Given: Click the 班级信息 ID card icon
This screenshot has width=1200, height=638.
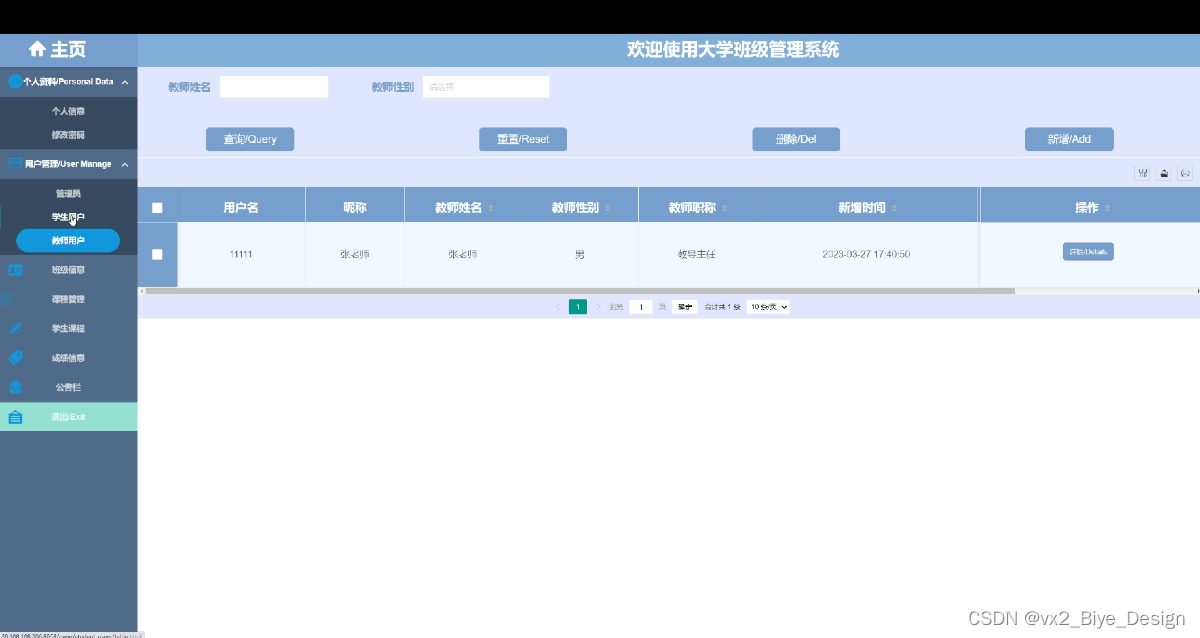Looking at the screenshot, I should (15, 270).
